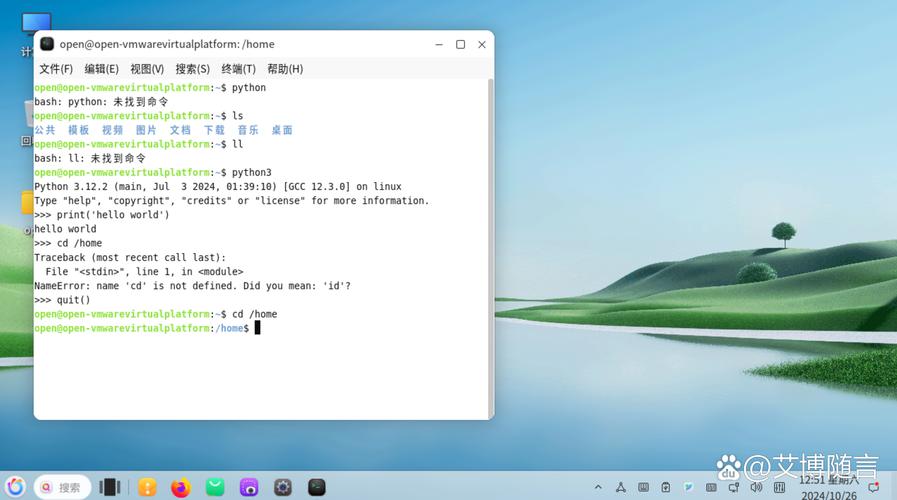Open the 帮助(H) menu

(x=285, y=69)
